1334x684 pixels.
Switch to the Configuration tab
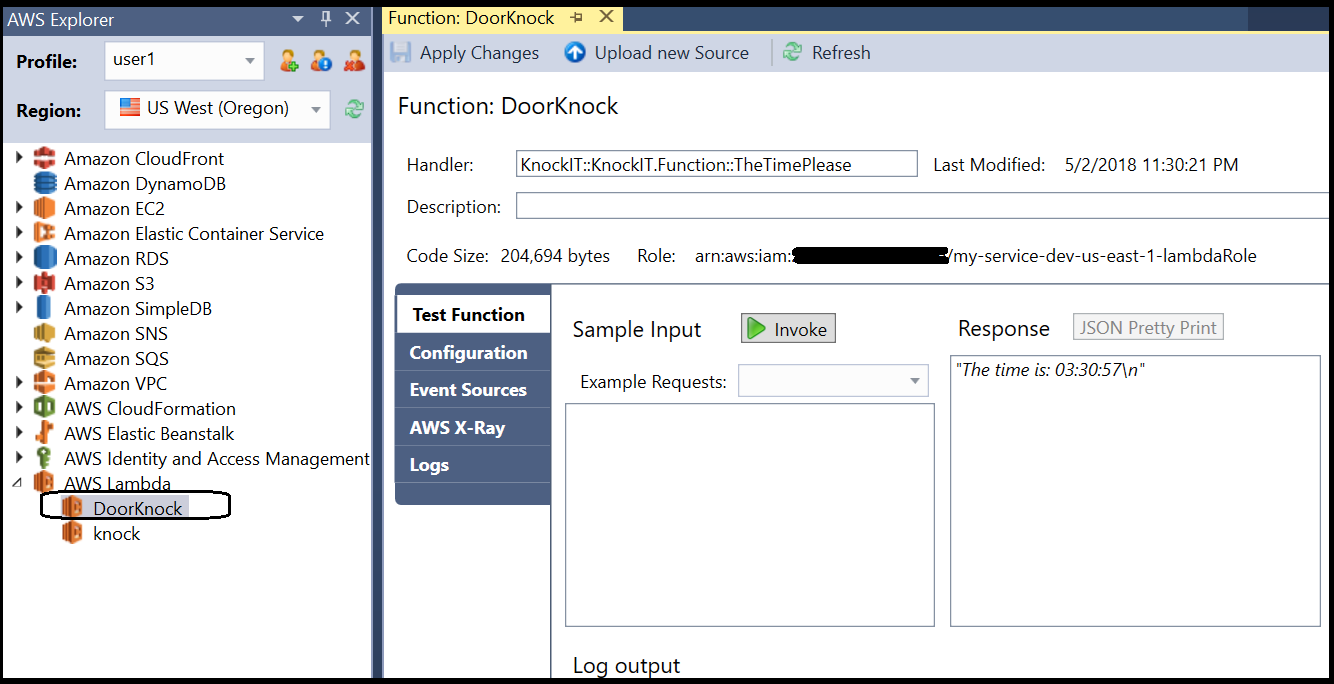[468, 353]
